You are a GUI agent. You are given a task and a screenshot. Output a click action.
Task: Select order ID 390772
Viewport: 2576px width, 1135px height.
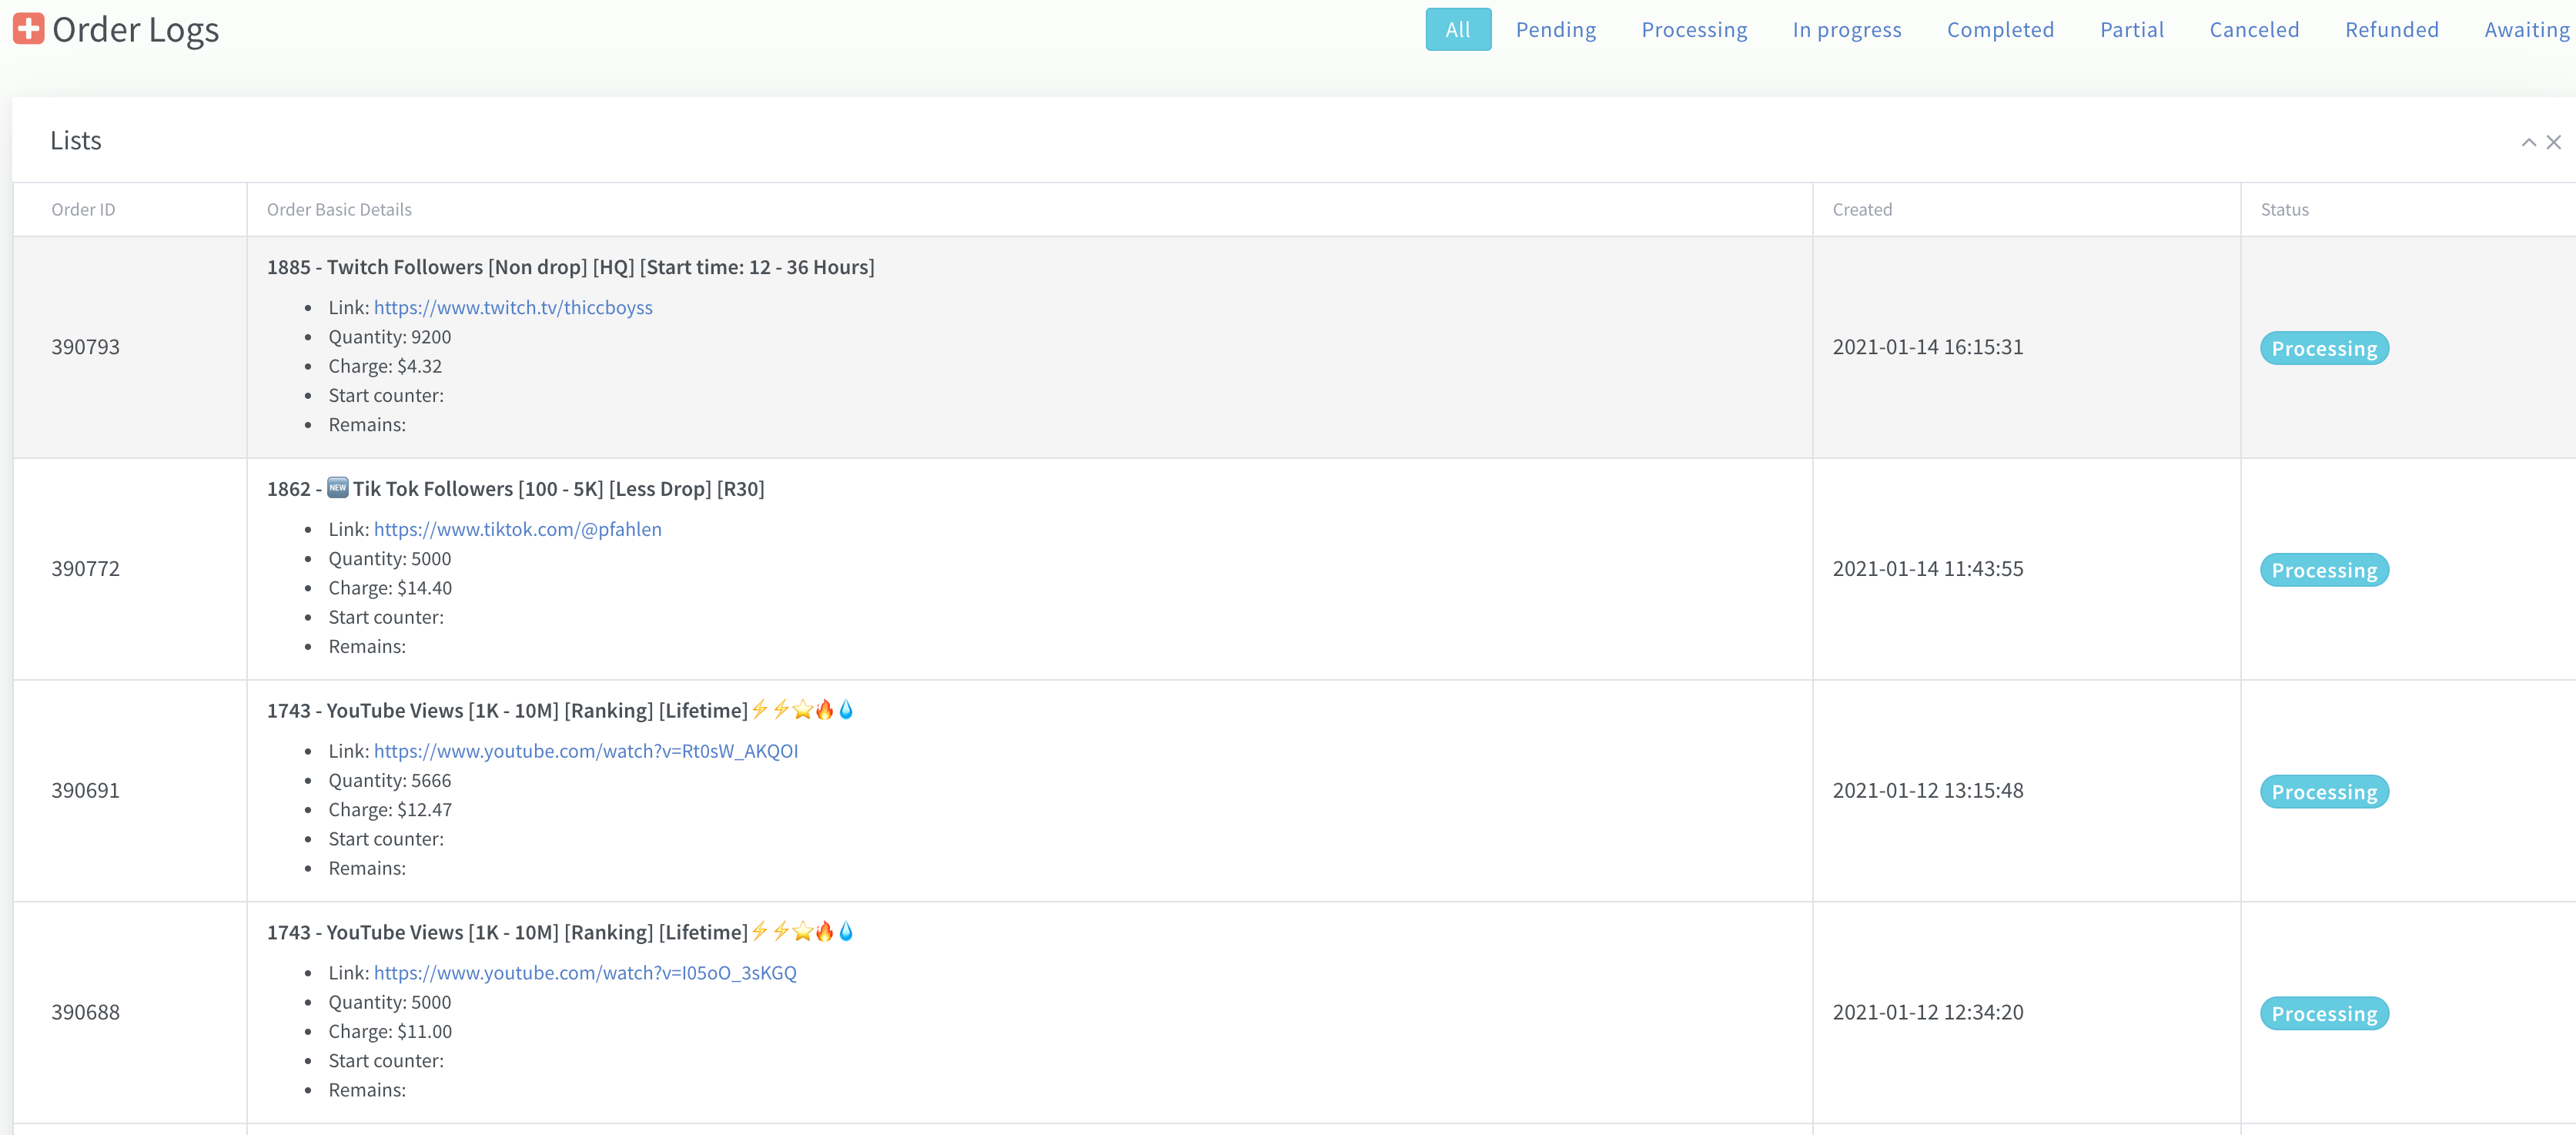tap(85, 569)
